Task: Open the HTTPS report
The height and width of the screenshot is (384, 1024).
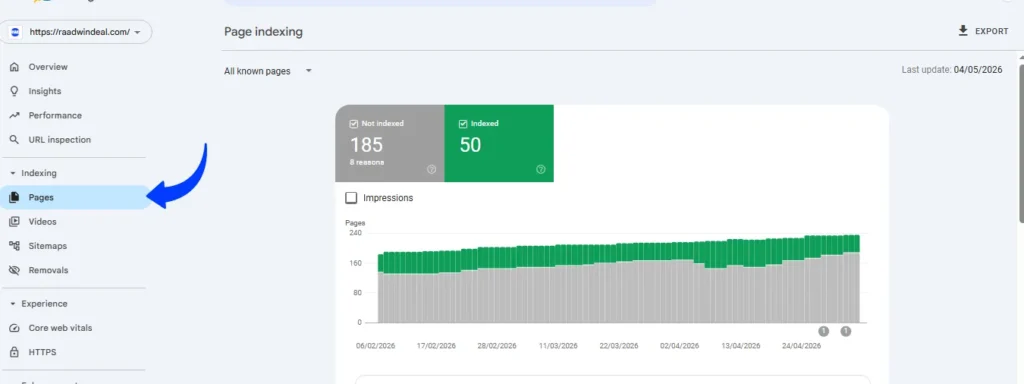Action: [42, 352]
